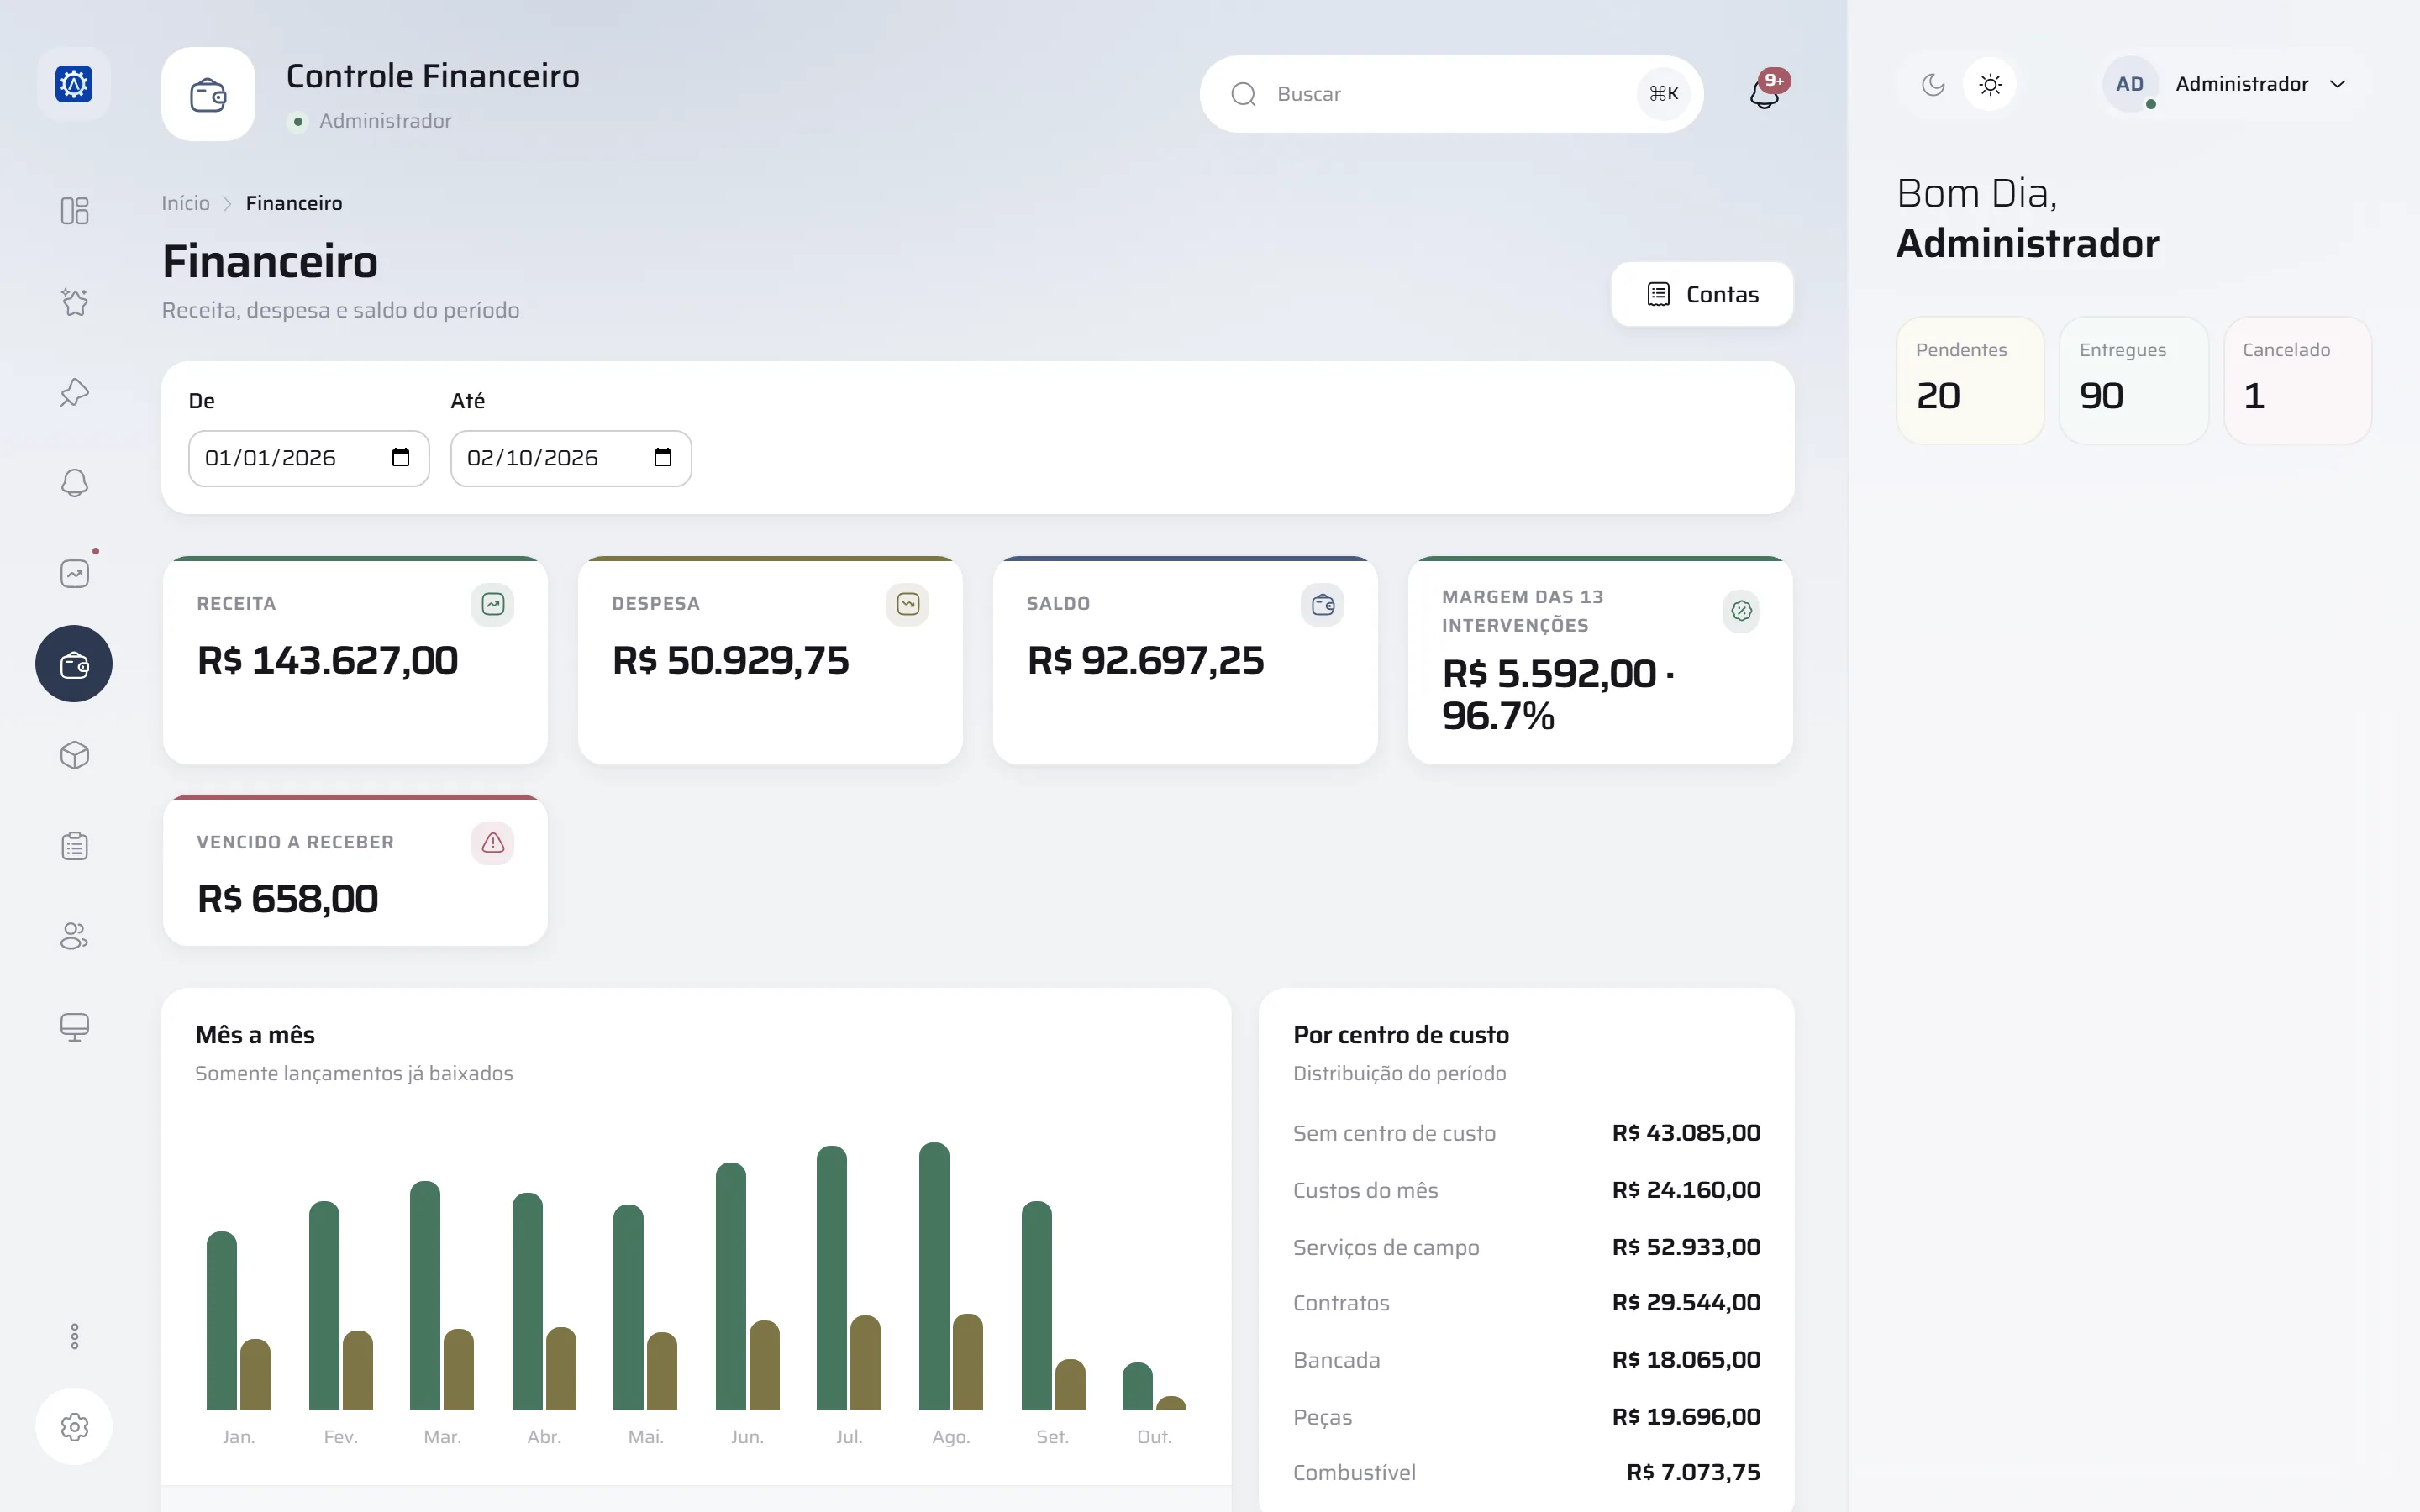
Task: Select the active wallet Financeiro sidebar icon
Action: 74,664
